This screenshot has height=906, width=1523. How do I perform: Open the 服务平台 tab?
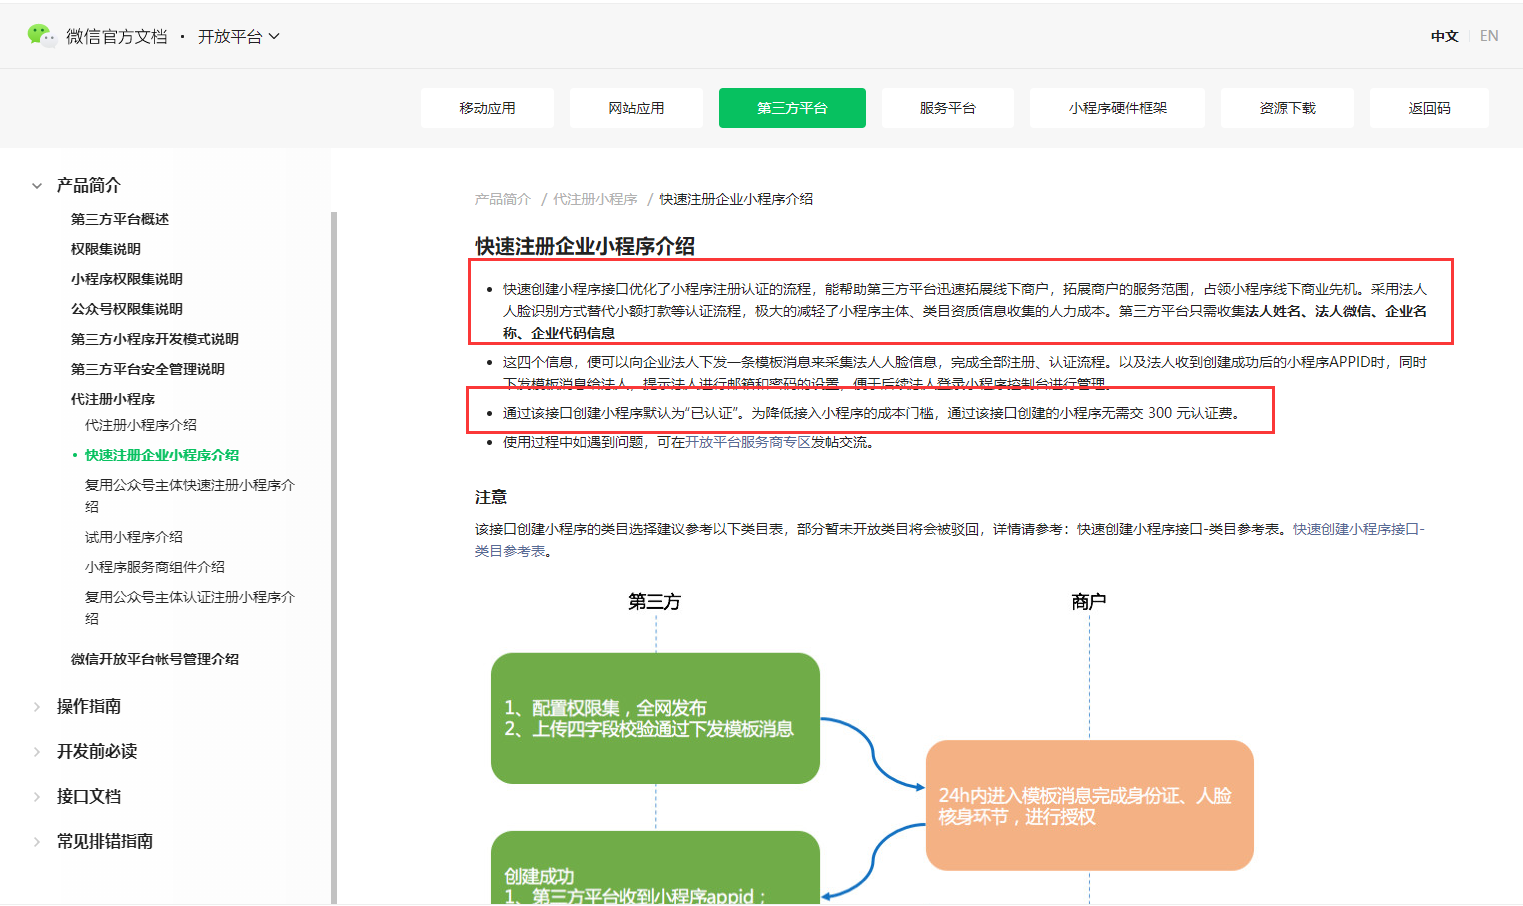[x=948, y=108]
